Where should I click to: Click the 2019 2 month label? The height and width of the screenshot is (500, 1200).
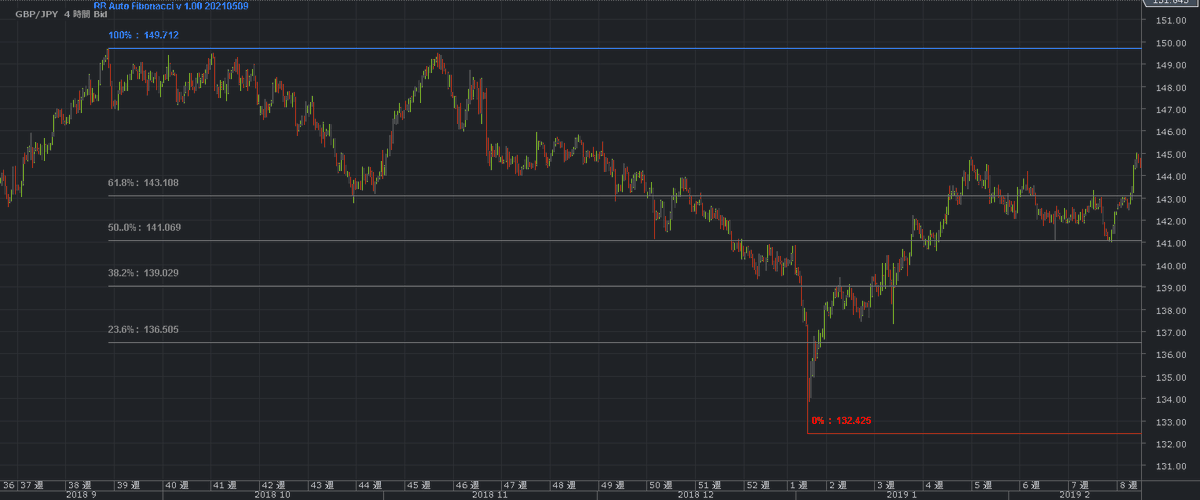click(1076, 494)
